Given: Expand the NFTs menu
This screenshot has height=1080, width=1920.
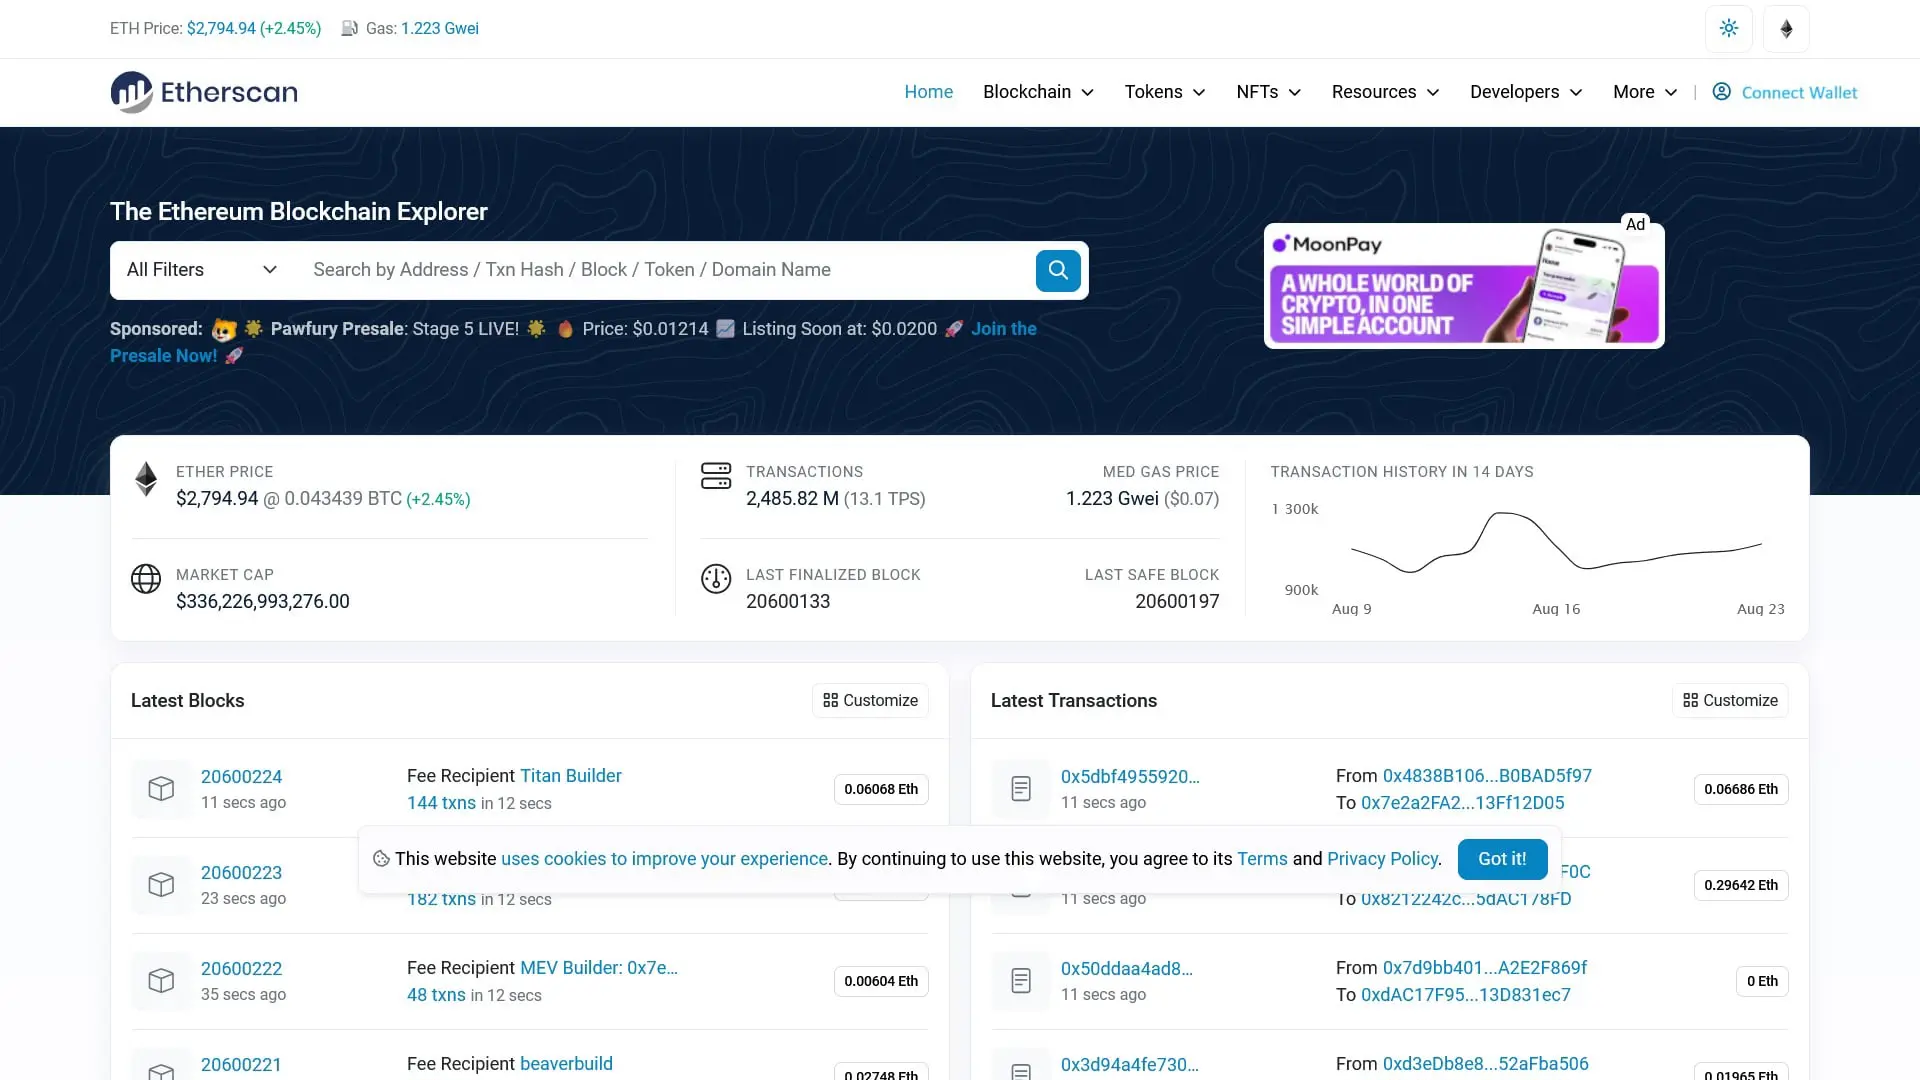Looking at the screenshot, I should tap(1268, 92).
